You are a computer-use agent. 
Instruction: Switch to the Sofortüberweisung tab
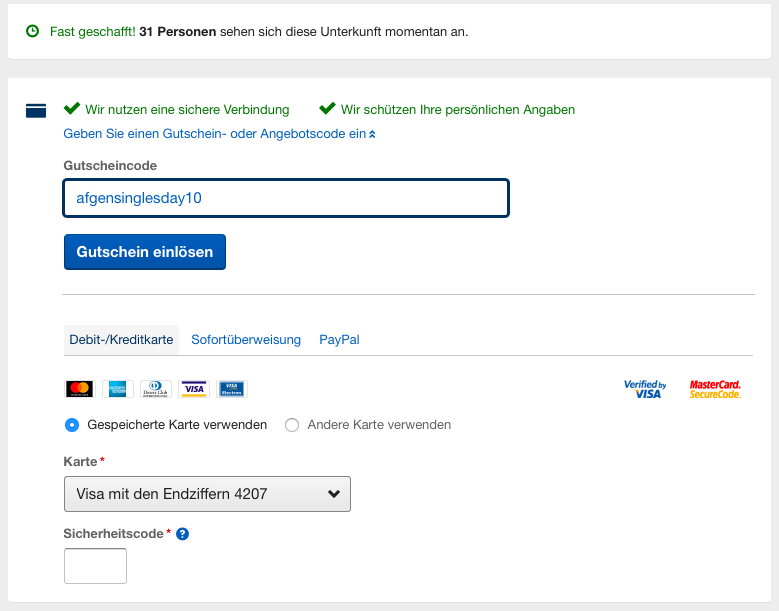[x=246, y=340]
